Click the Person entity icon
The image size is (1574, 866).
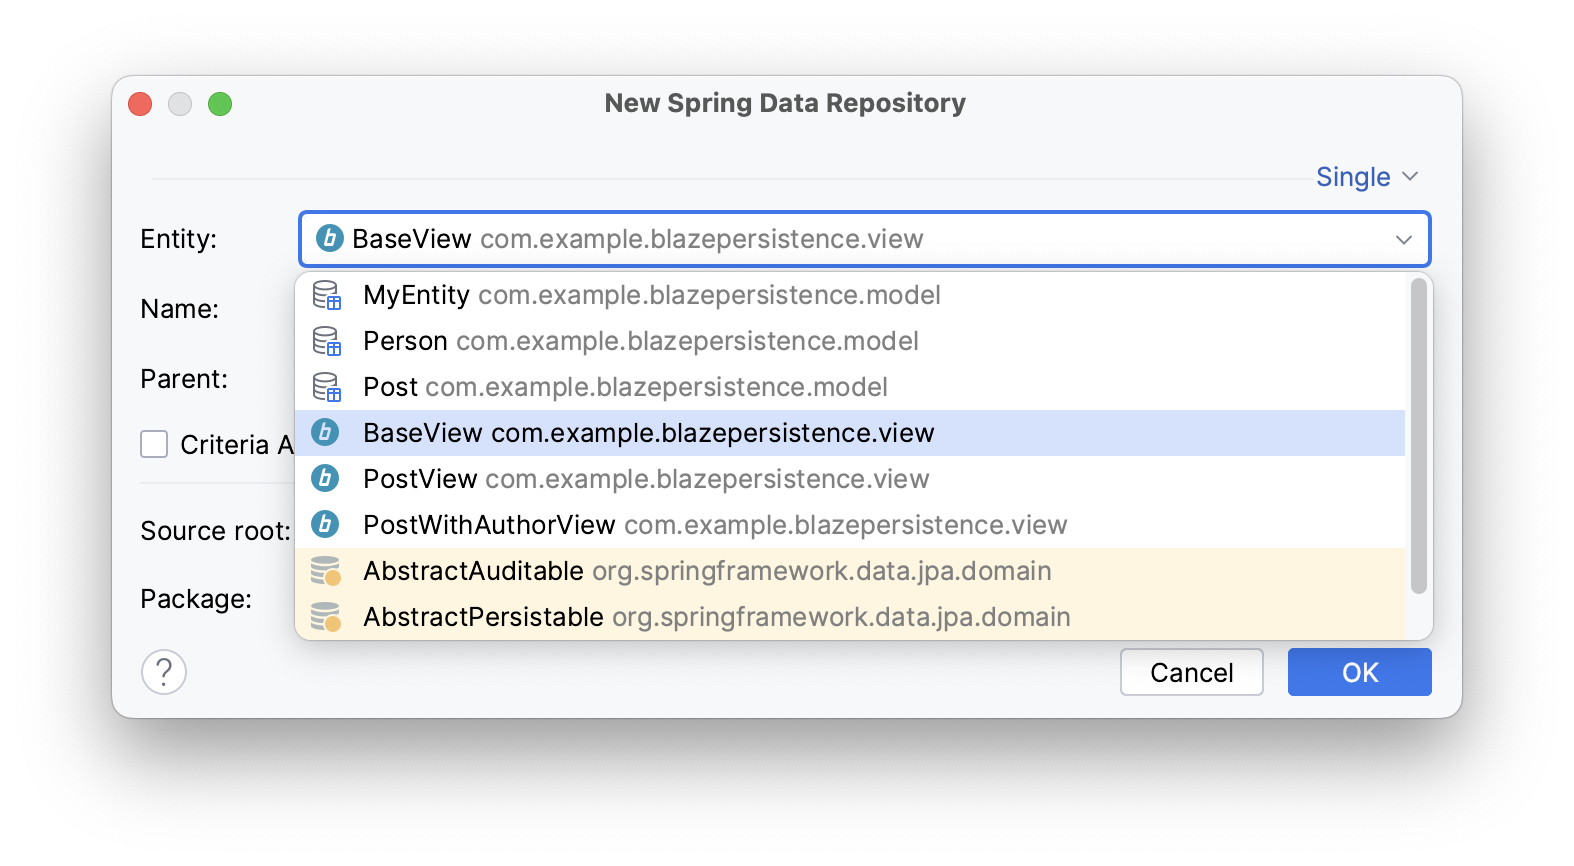click(x=325, y=341)
